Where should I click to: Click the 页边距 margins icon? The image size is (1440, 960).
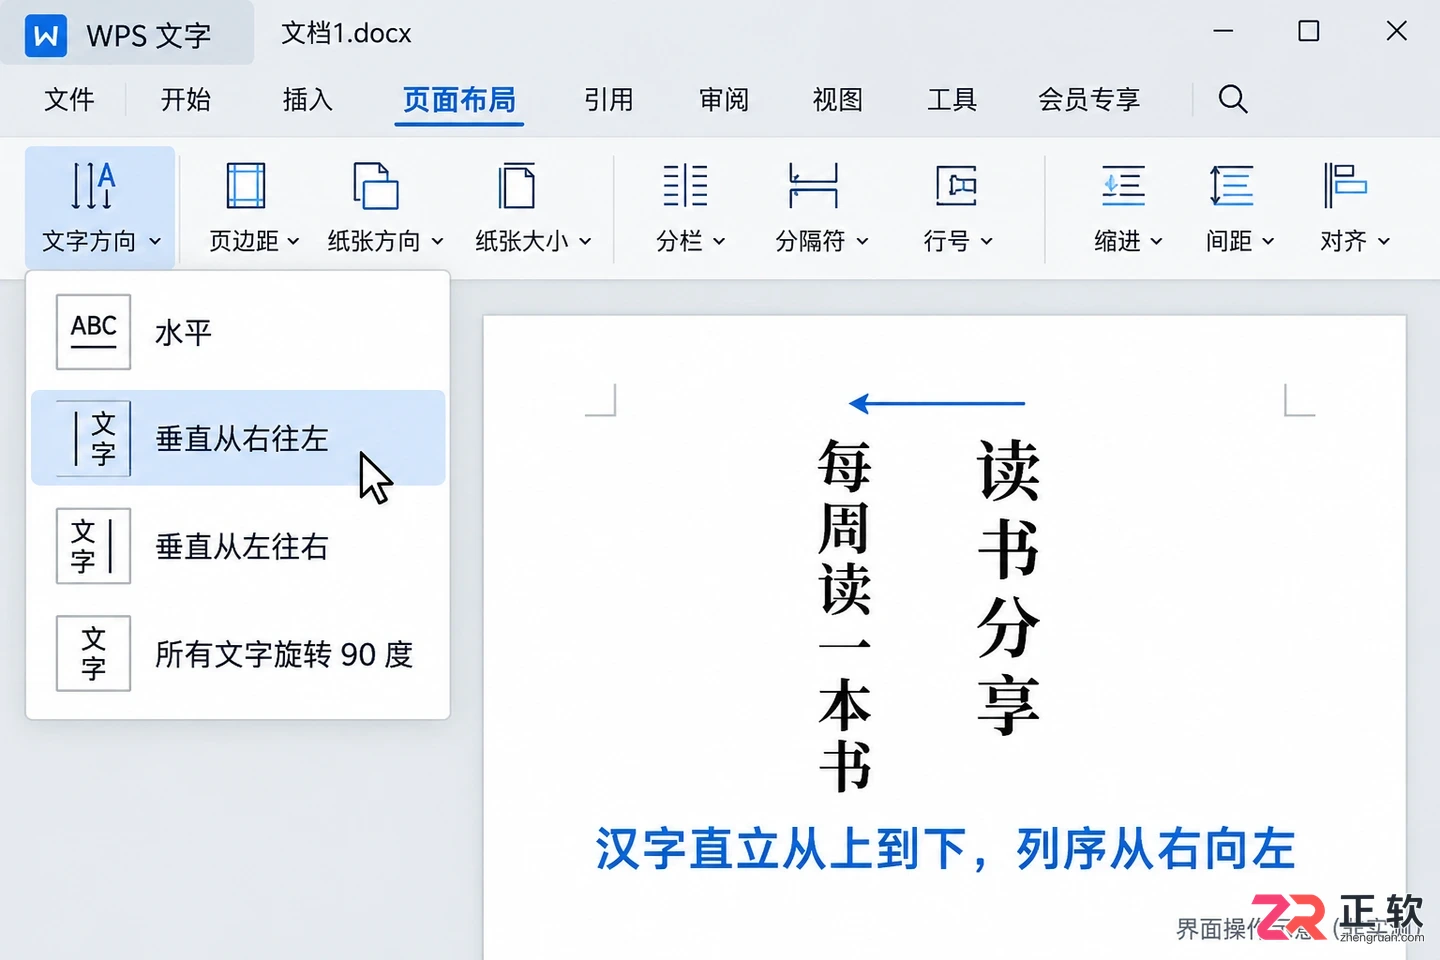pyautogui.click(x=246, y=186)
